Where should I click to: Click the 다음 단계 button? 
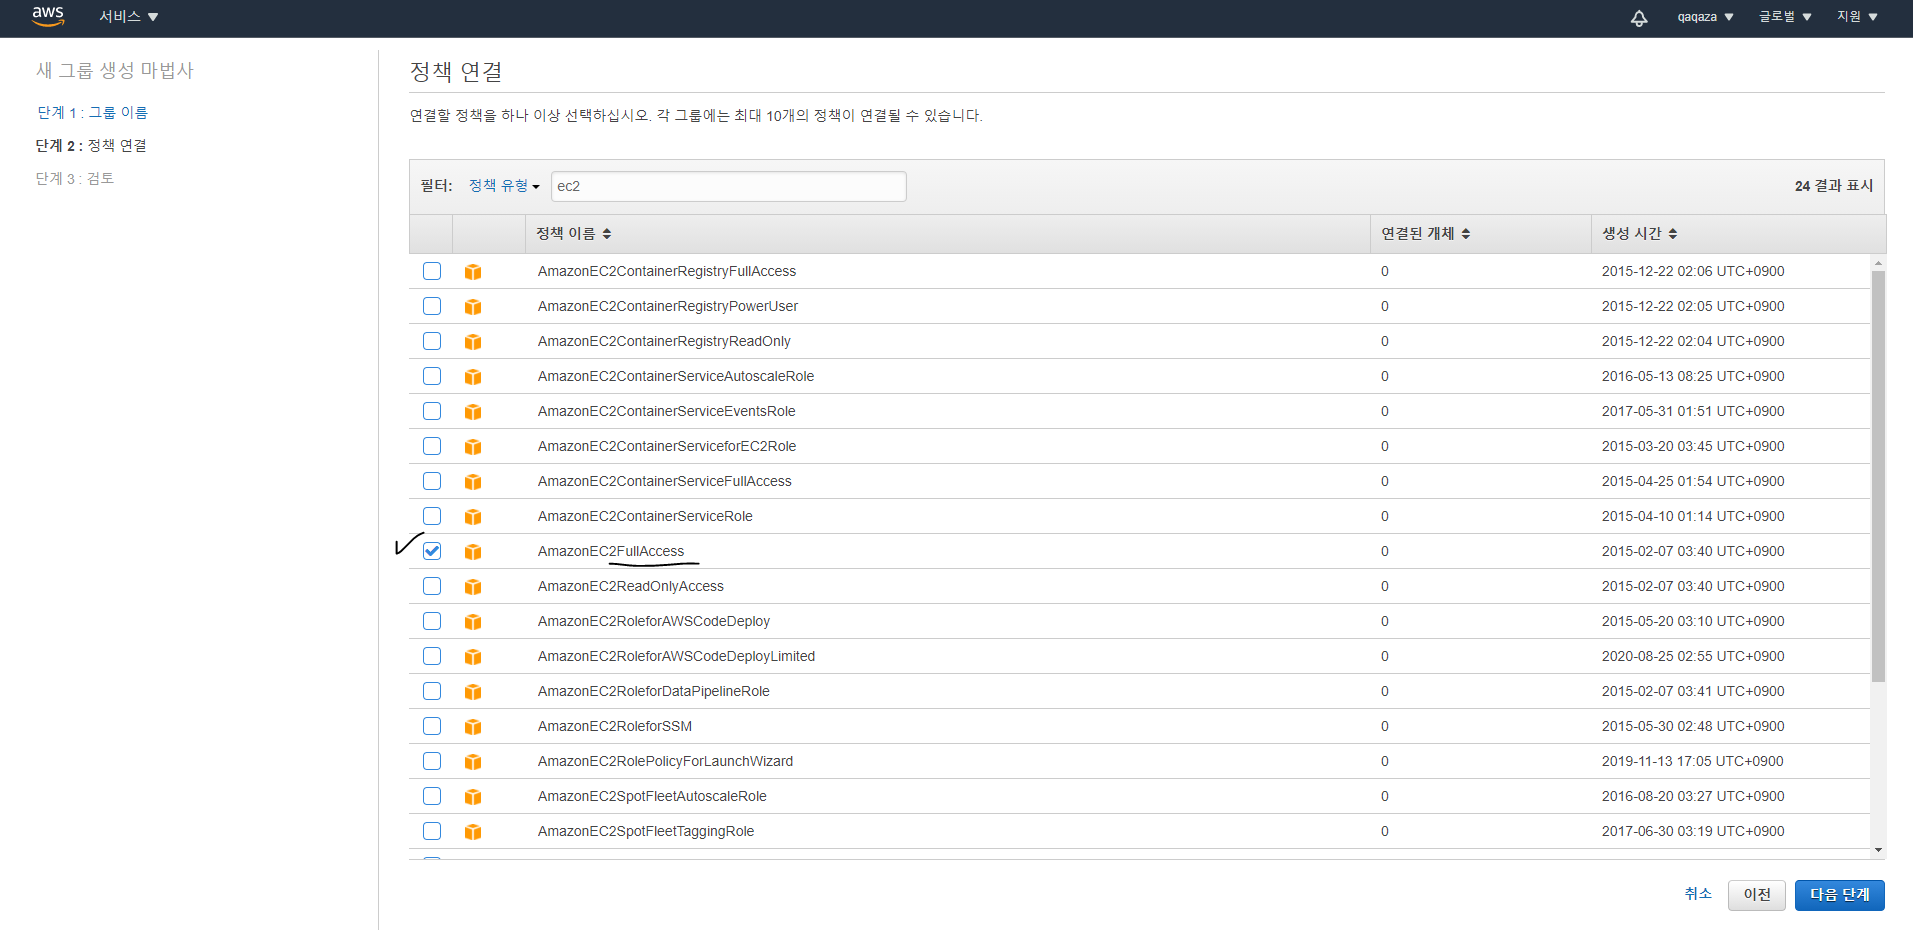click(x=1839, y=895)
